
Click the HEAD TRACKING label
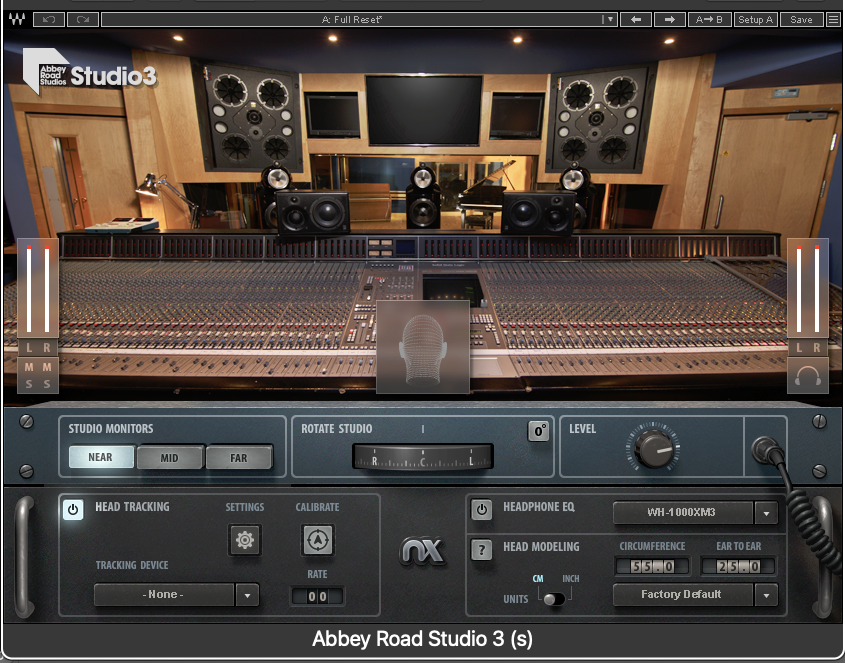click(x=132, y=507)
